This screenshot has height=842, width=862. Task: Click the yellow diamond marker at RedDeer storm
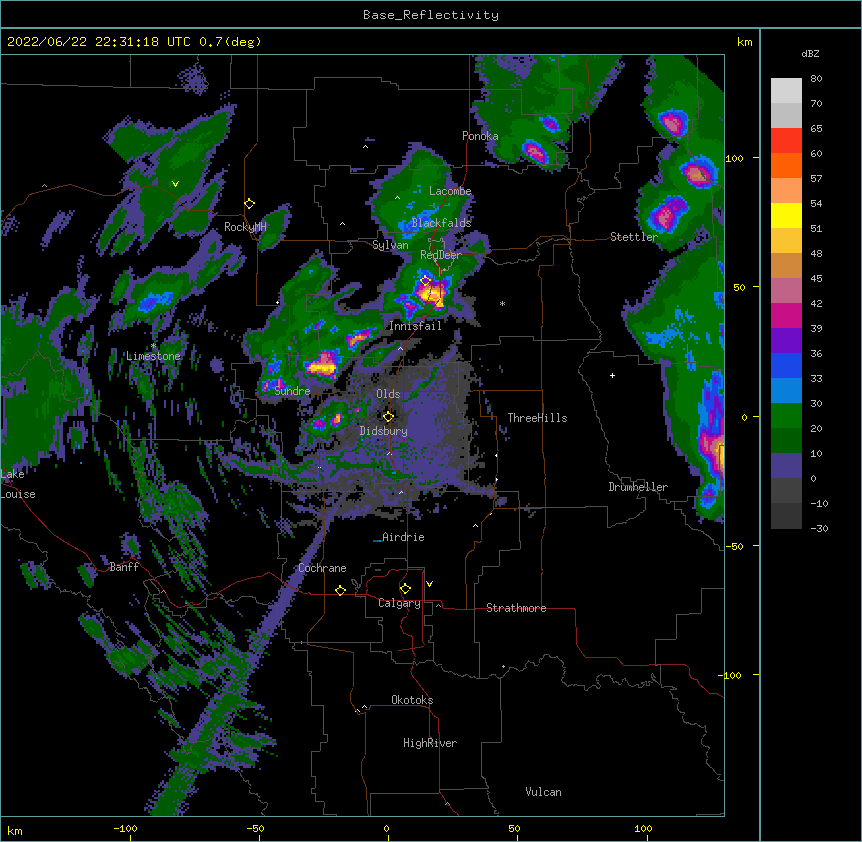tap(426, 281)
